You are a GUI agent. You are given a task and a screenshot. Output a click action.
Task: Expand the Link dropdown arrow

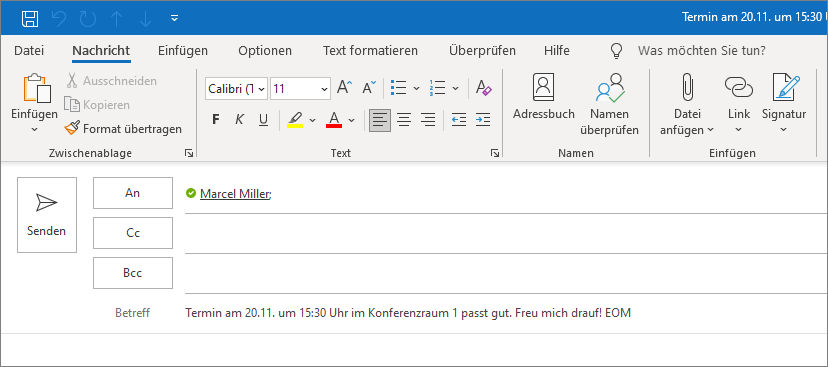pos(738,130)
